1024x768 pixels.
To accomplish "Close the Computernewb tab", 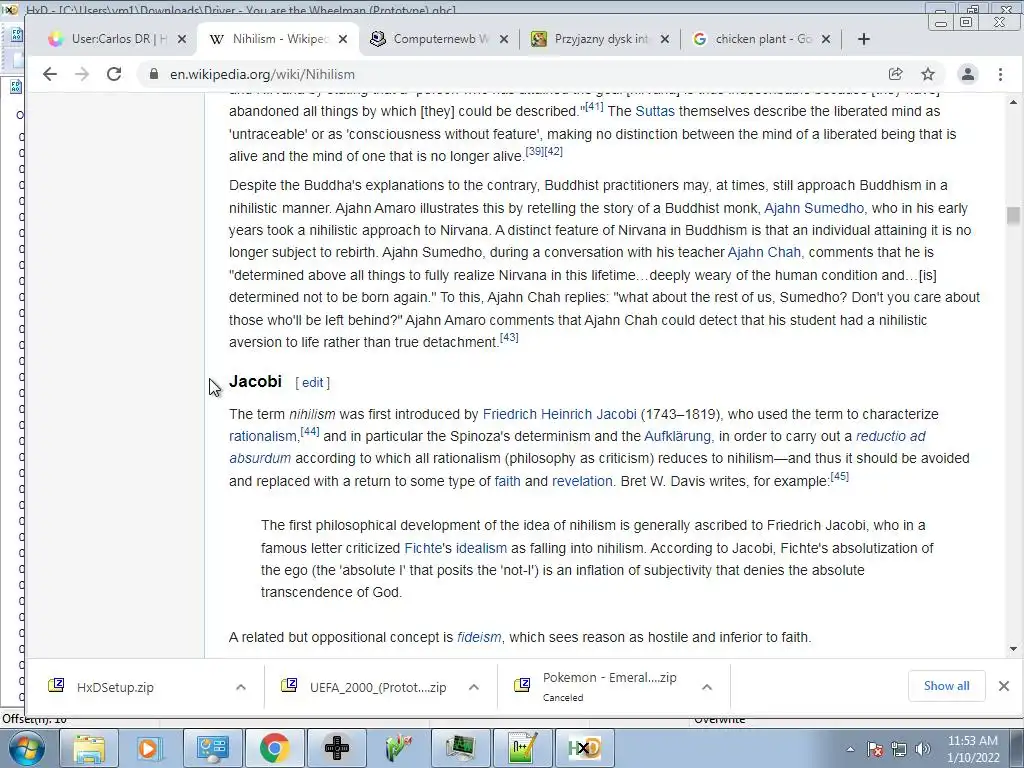I will point(504,39).
